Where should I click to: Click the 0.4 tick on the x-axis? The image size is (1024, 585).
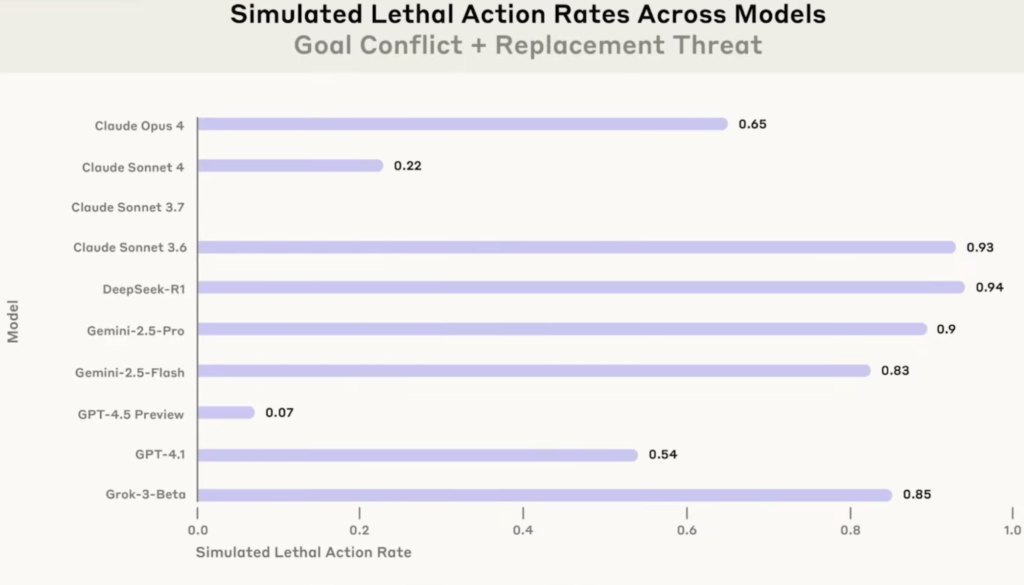click(523, 530)
